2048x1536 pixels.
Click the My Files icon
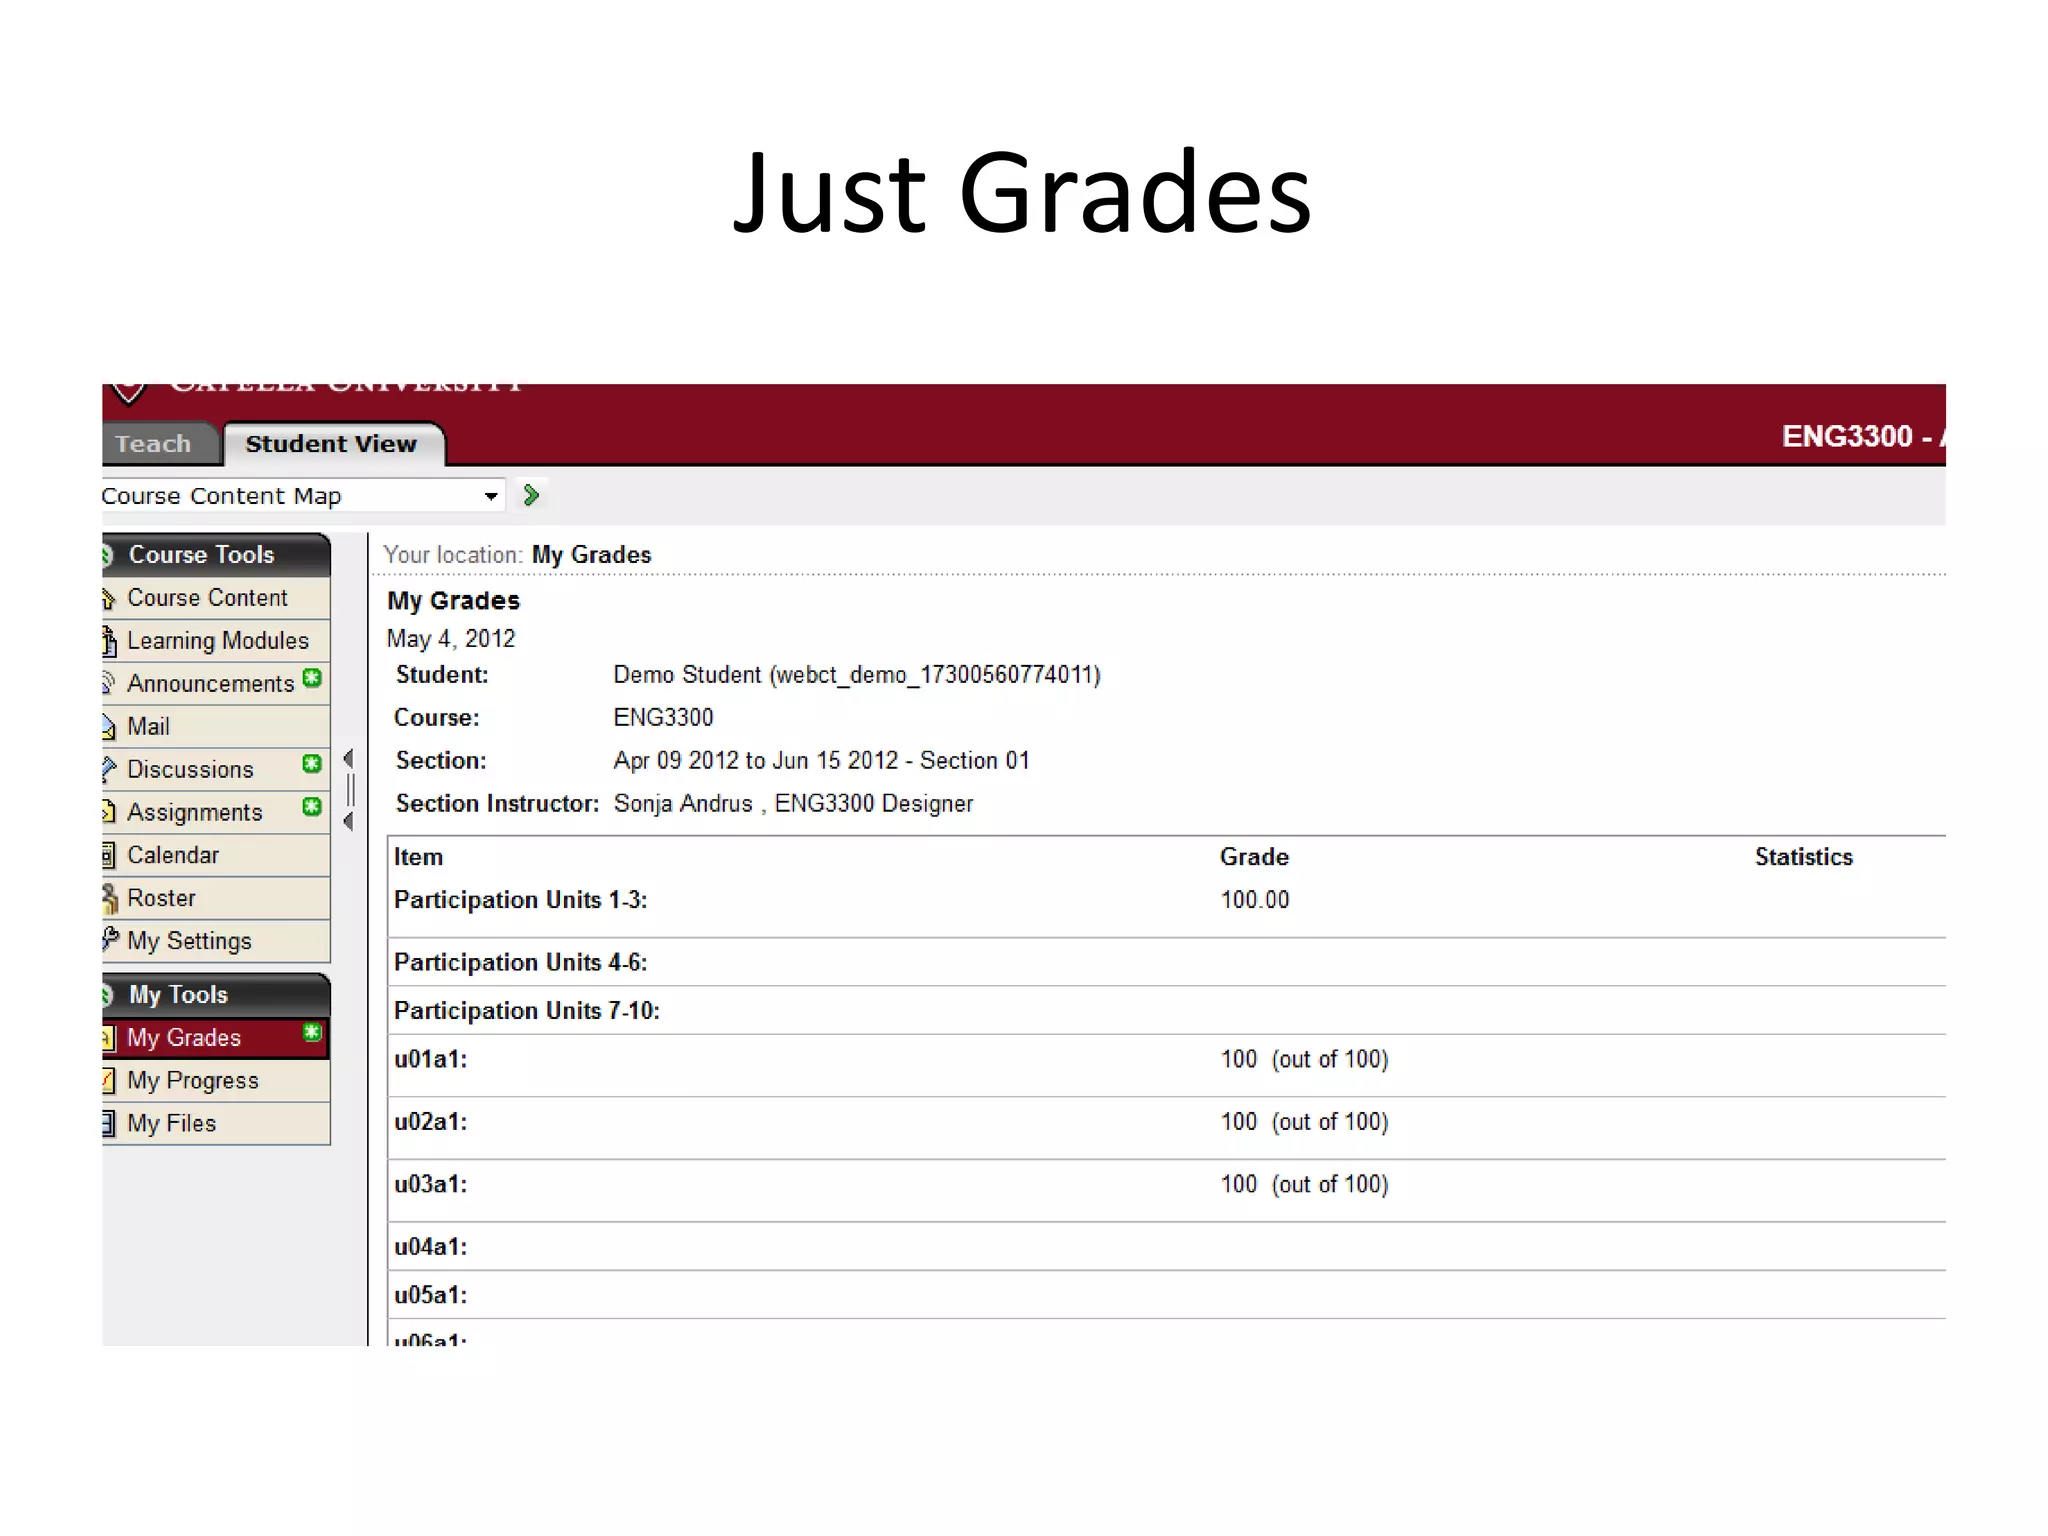point(108,1123)
